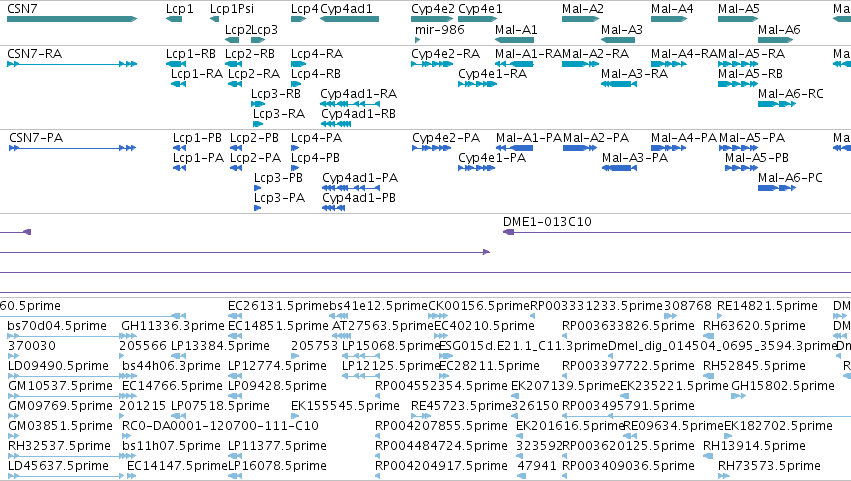Click EST RH52845.5prime
The width and height of the screenshot is (851, 481).
[754, 366]
